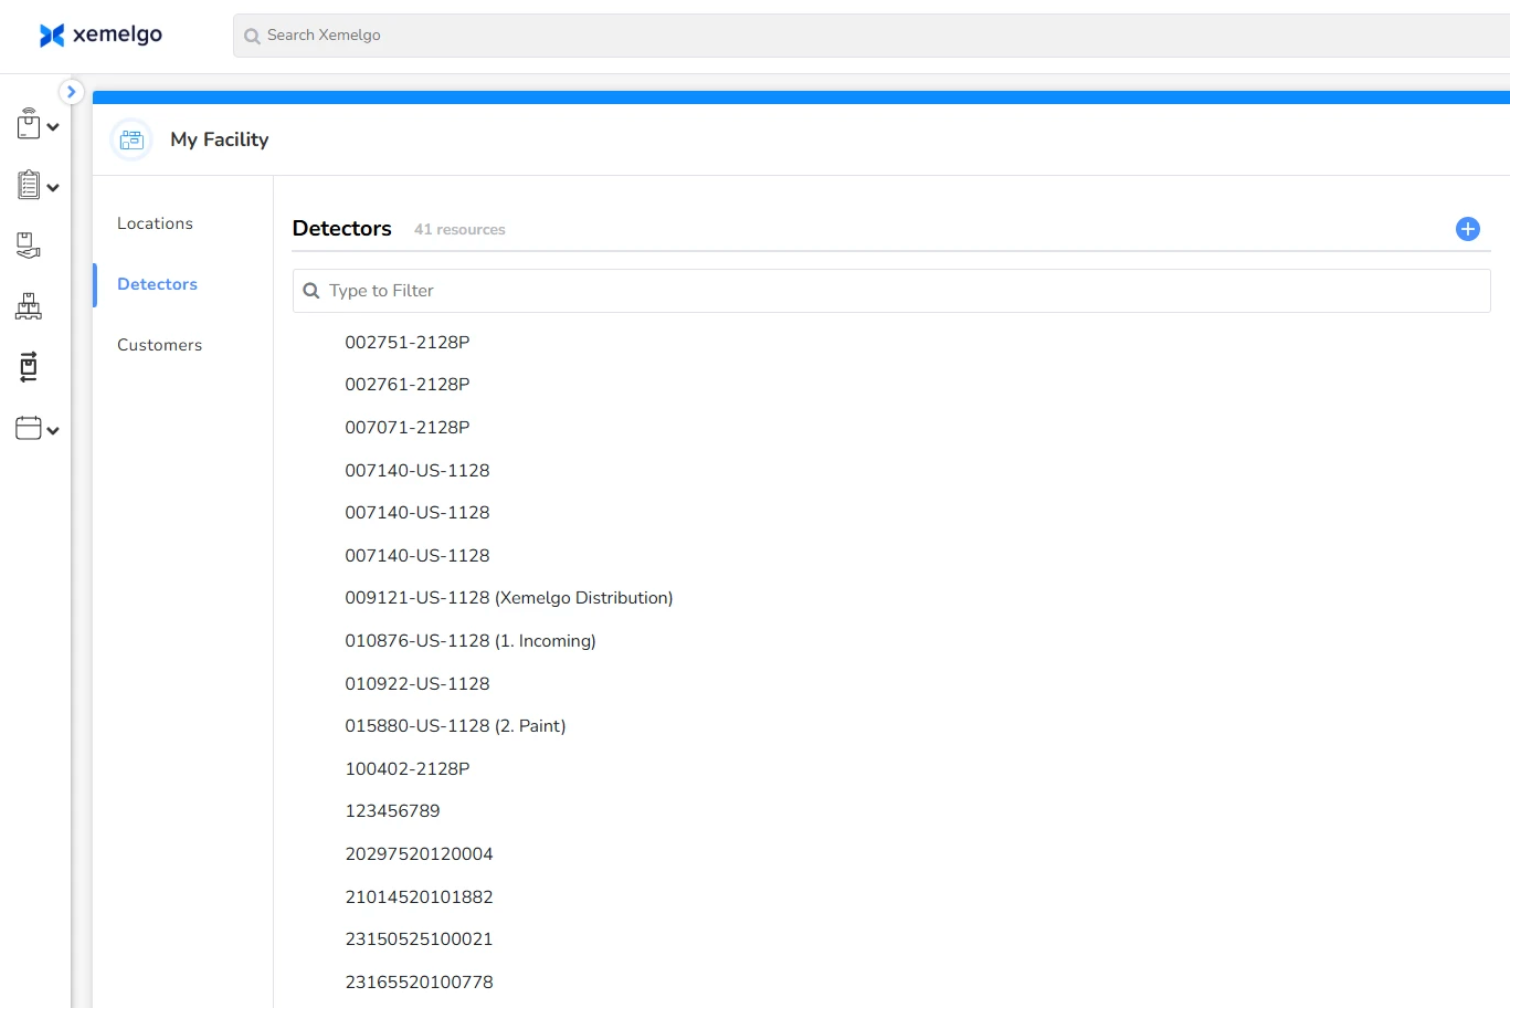Open the box transfer arrows icon

28,367
